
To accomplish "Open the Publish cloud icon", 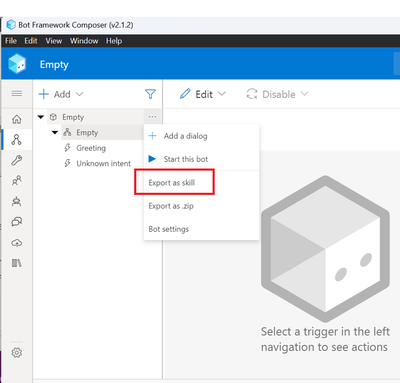I will pos(17,243).
